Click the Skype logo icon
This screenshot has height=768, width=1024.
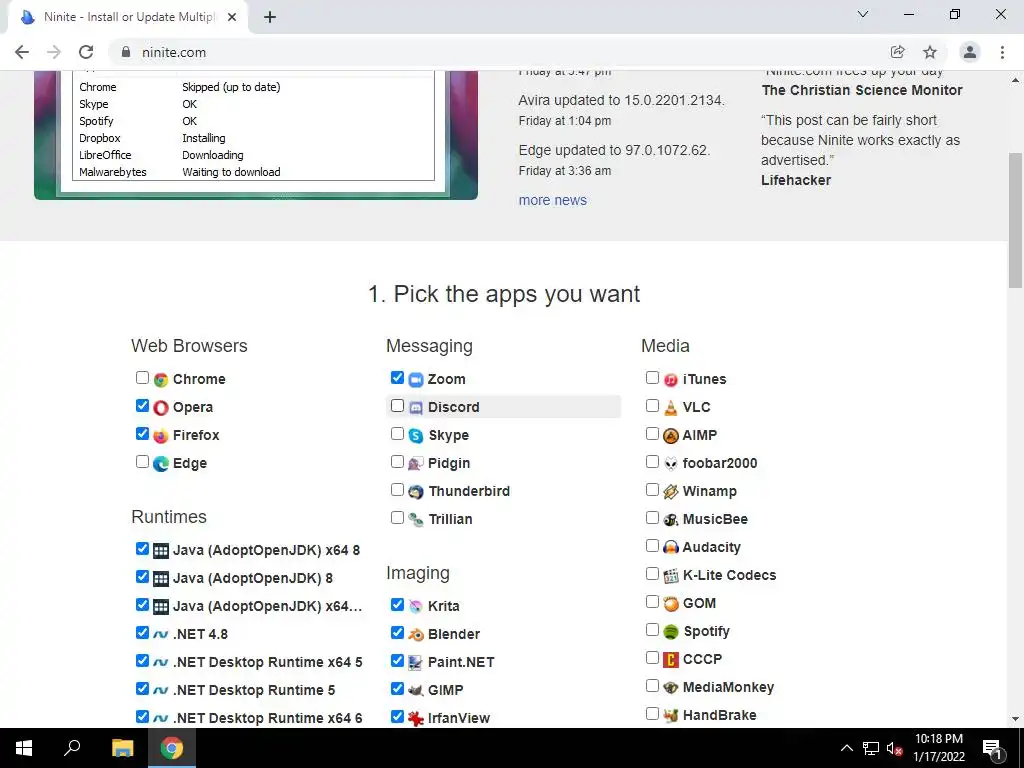(x=416, y=436)
